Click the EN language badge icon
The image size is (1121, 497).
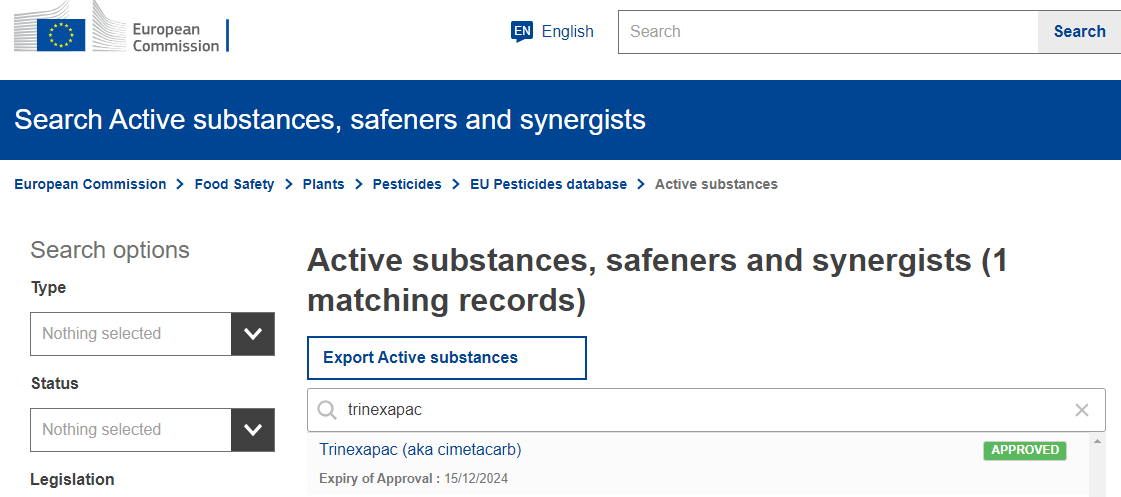(523, 31)
